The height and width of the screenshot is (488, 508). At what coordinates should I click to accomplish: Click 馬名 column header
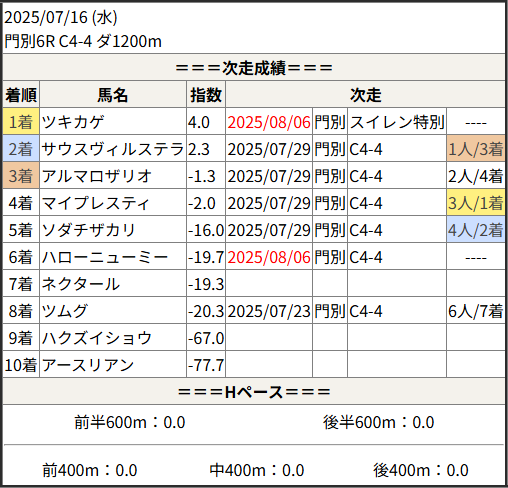[113, 95]
